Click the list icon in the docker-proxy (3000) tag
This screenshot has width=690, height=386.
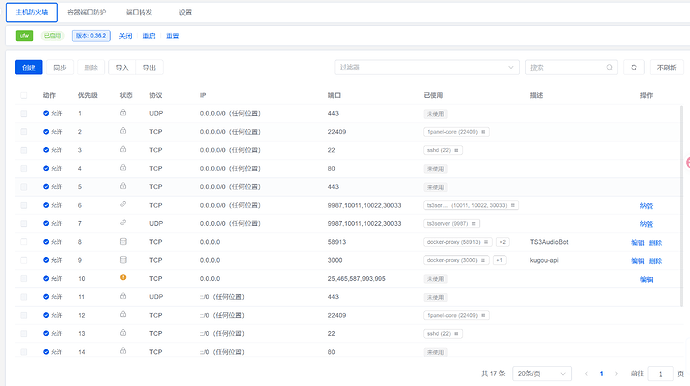483,260
